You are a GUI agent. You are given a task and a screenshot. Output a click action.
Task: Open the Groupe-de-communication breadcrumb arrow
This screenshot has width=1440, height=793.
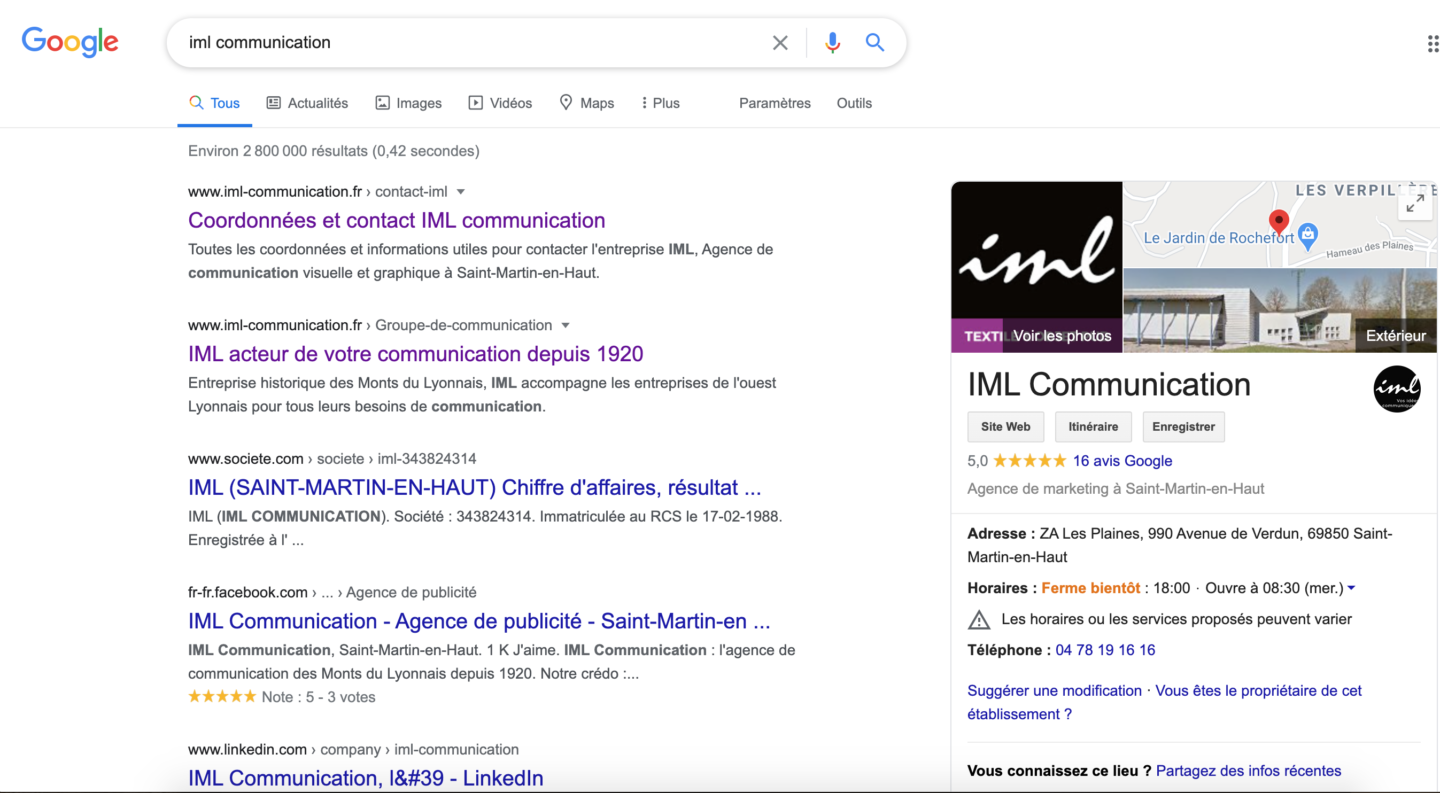[x=566, y=325]
